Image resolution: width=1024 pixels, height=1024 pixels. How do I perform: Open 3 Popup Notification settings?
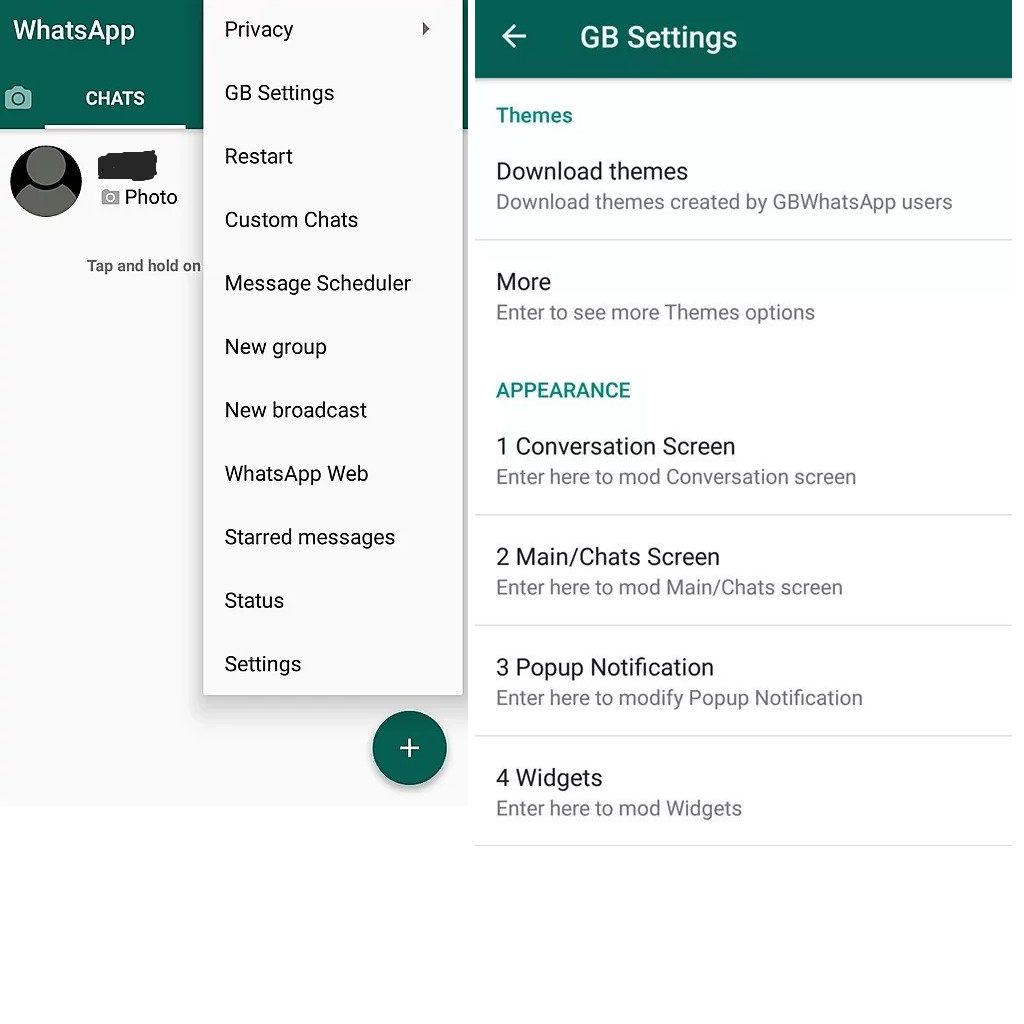[x=743, y=681]
